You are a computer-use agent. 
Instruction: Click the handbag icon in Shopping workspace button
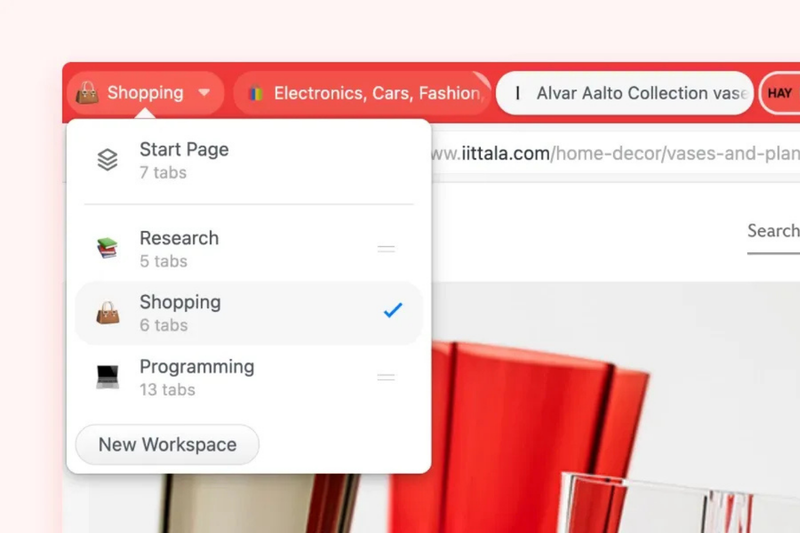87,93
